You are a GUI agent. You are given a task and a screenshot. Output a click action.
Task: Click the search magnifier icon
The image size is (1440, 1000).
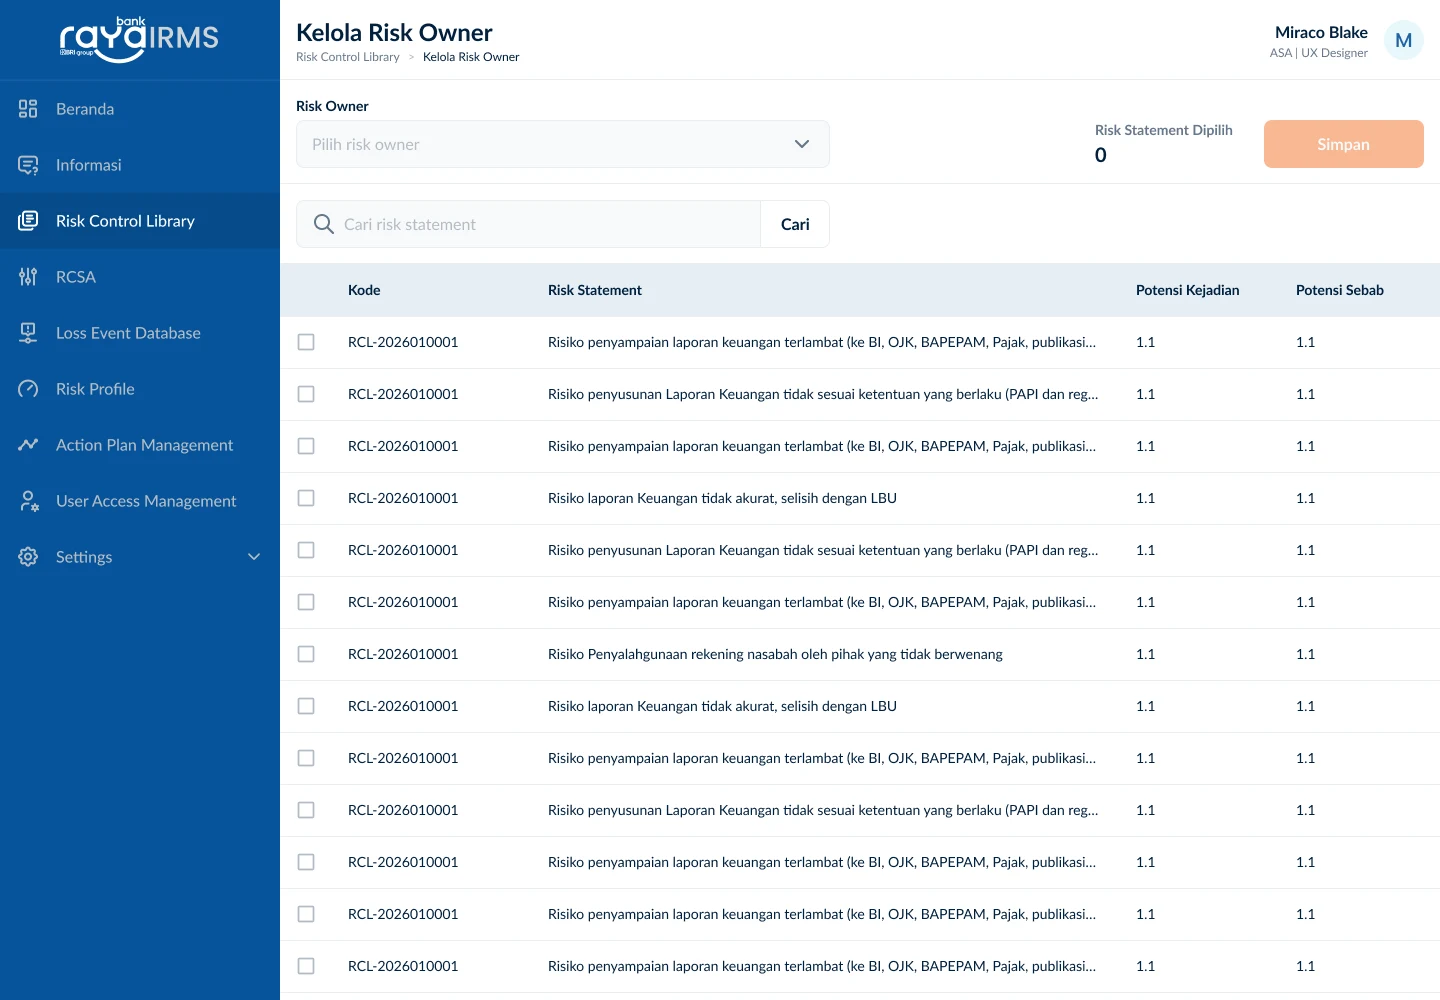323,224
